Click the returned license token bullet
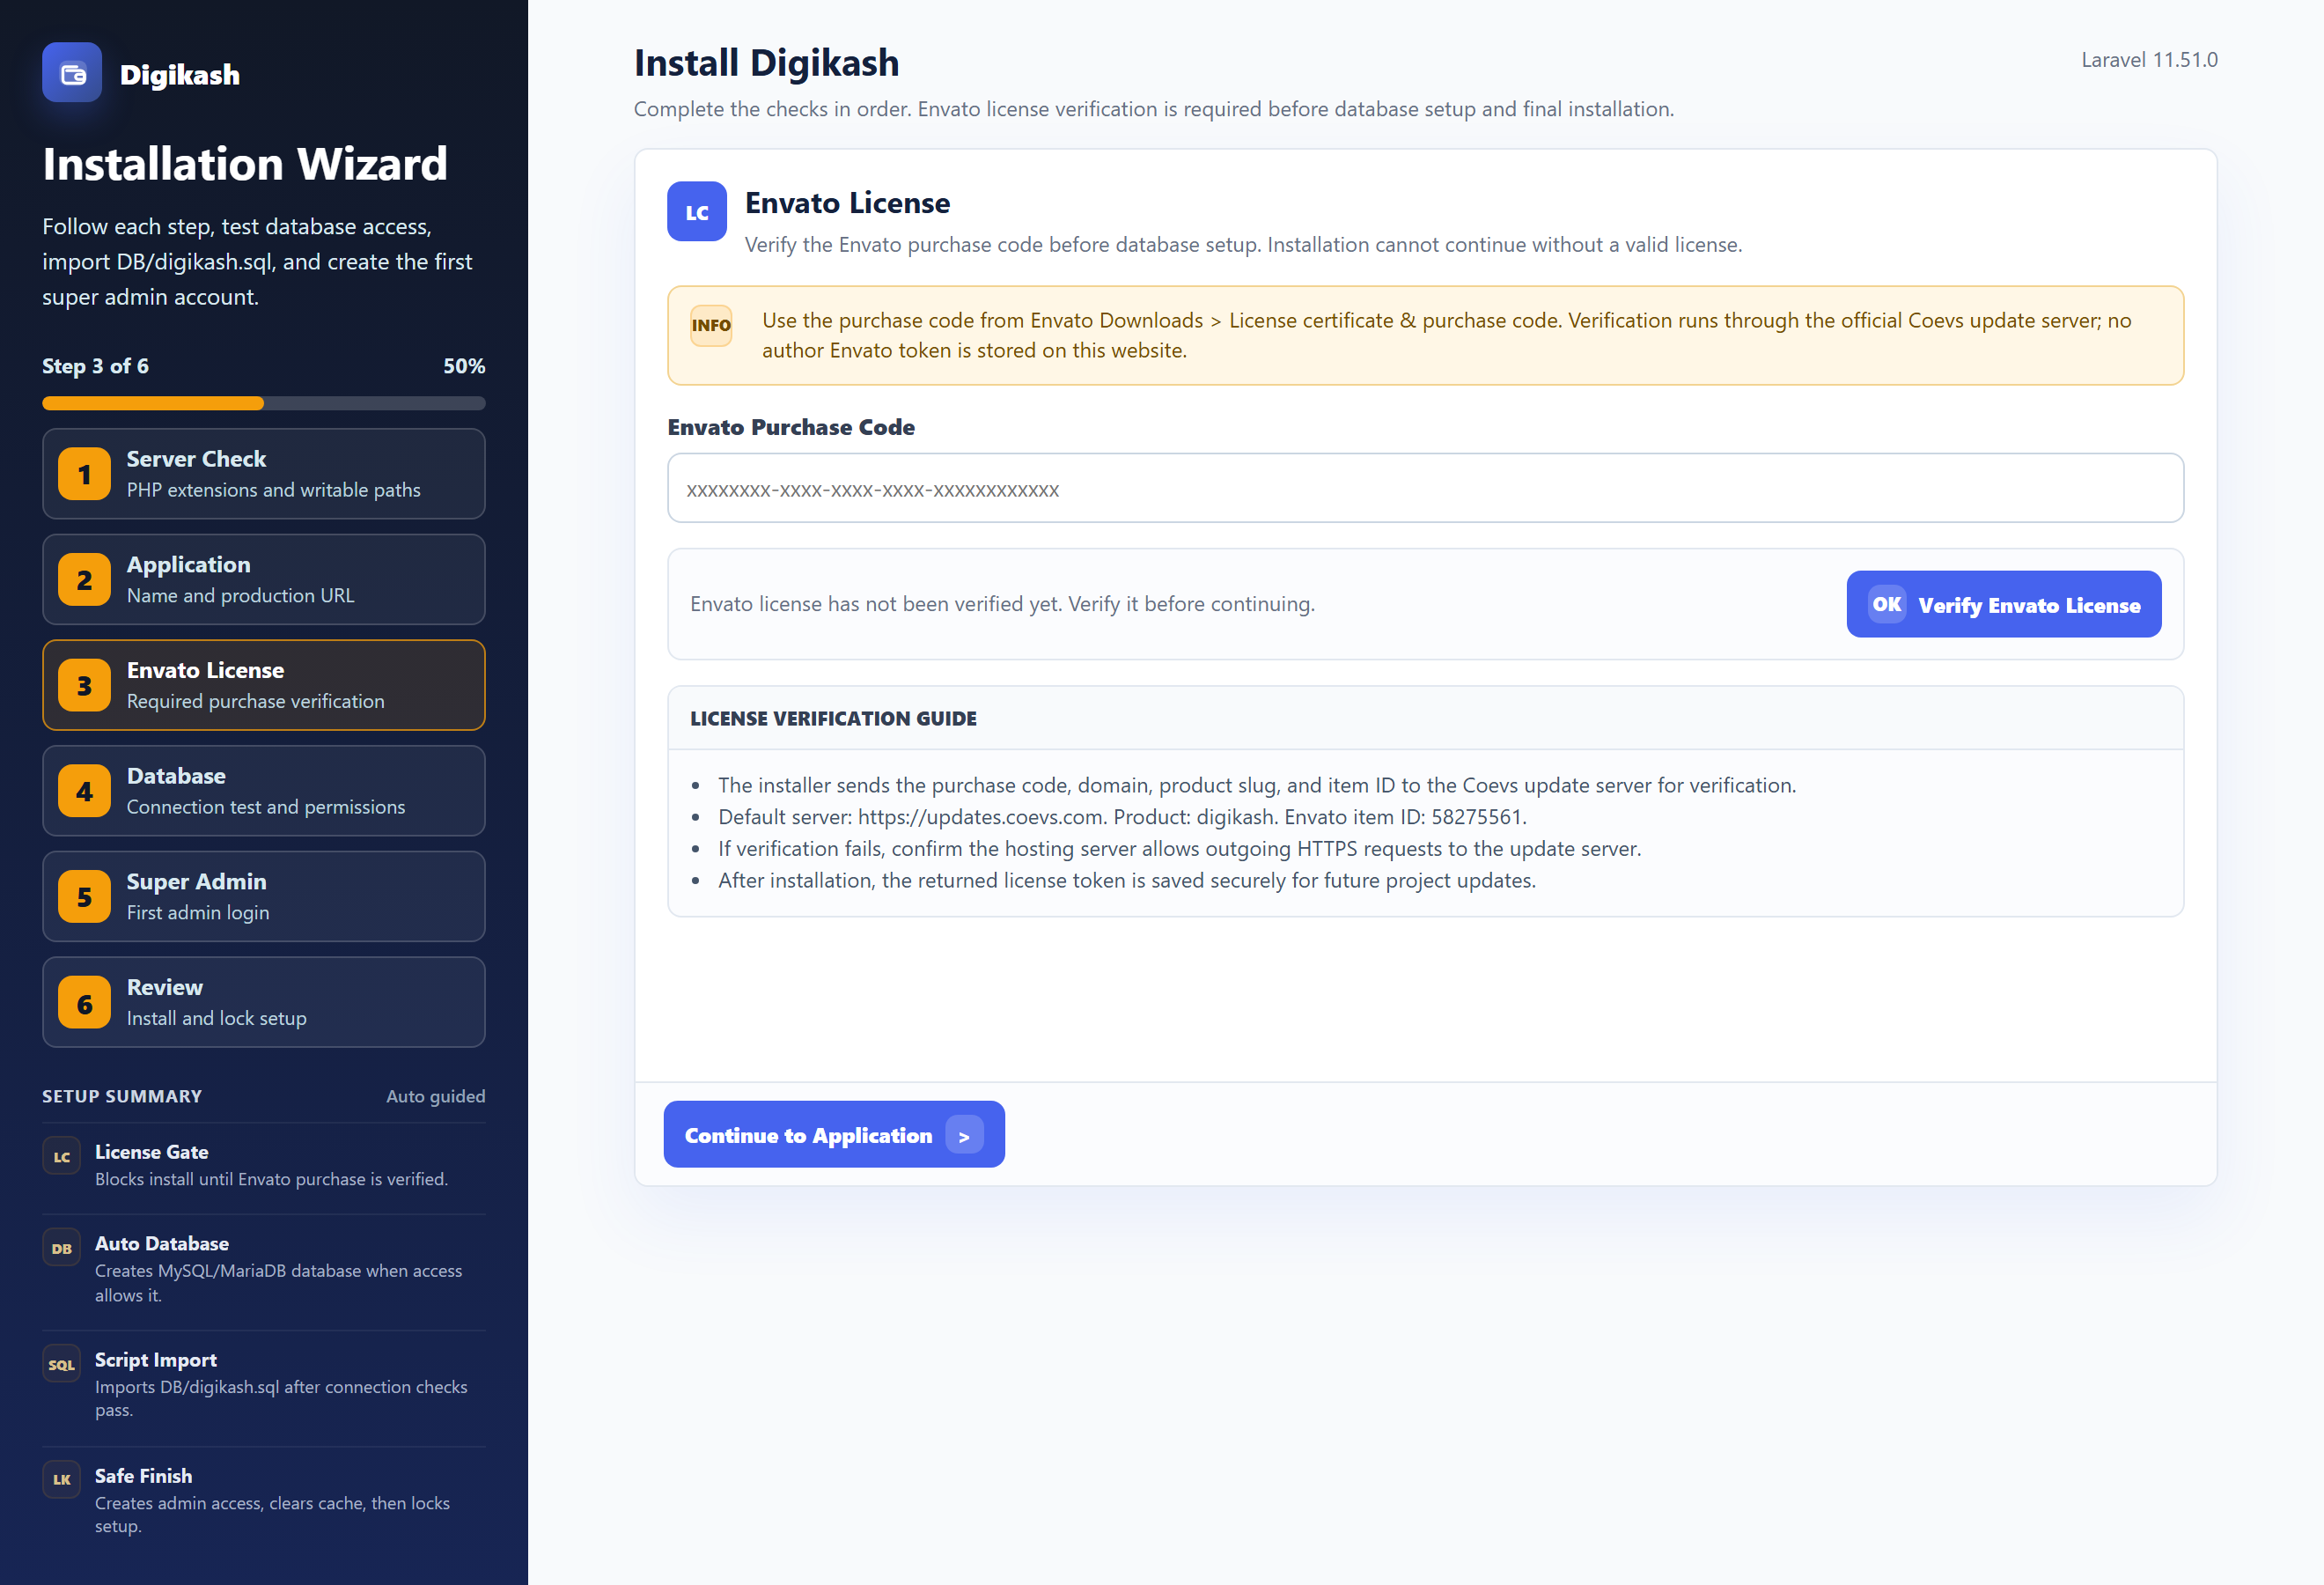 point(1127,881)
